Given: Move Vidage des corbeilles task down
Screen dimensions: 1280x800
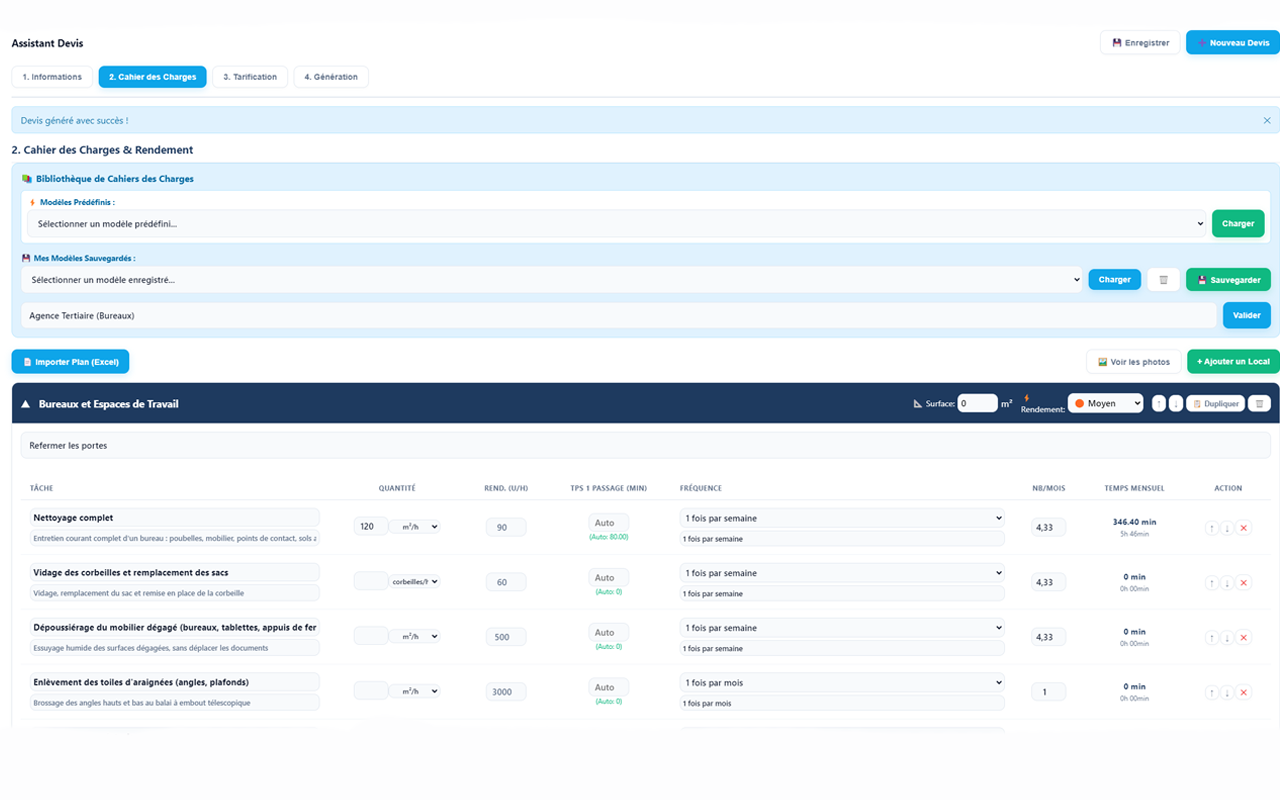Looking at the screenshot, I should (x=1227, y=582).
